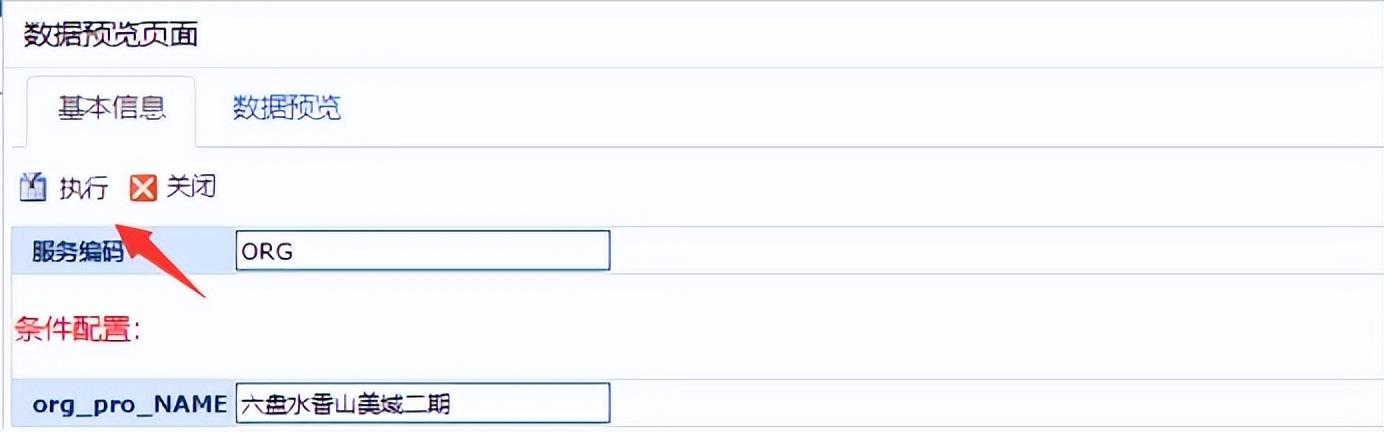This screenshot has height=432, width=1384.
Task: Click the 数据预览页面 page title
Action: (110, 35)
